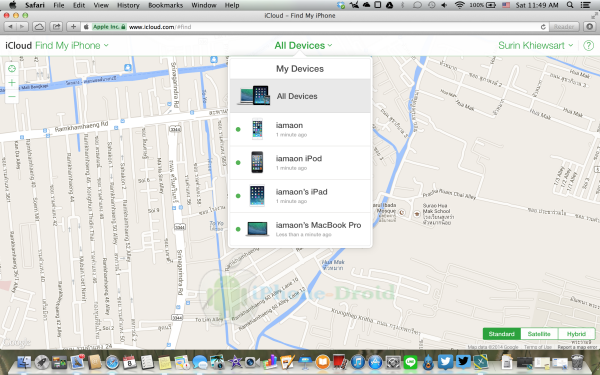
Task: Click the Apple Inc. secure certificate badge
Action: 109,27
